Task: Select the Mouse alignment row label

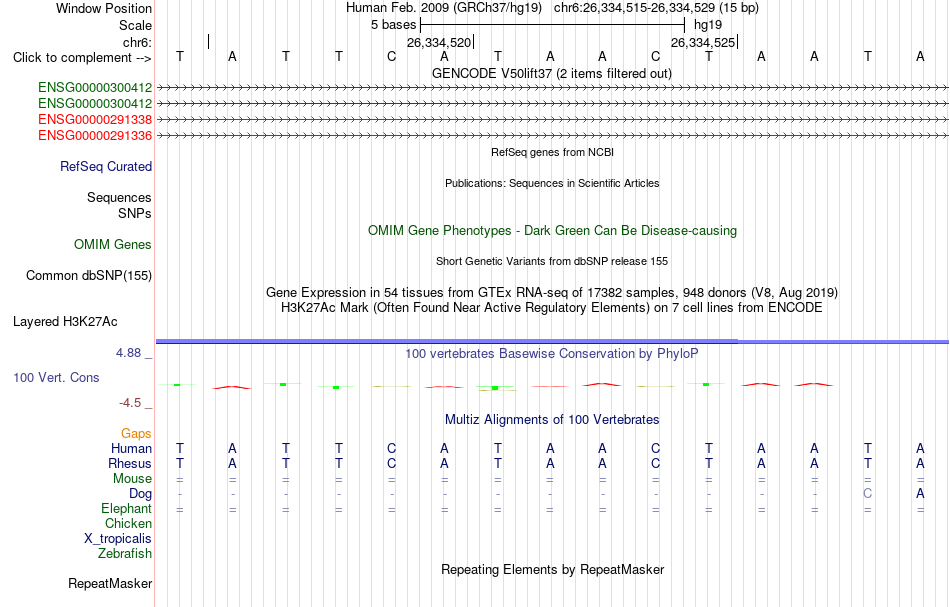Action: pos(132,479)
